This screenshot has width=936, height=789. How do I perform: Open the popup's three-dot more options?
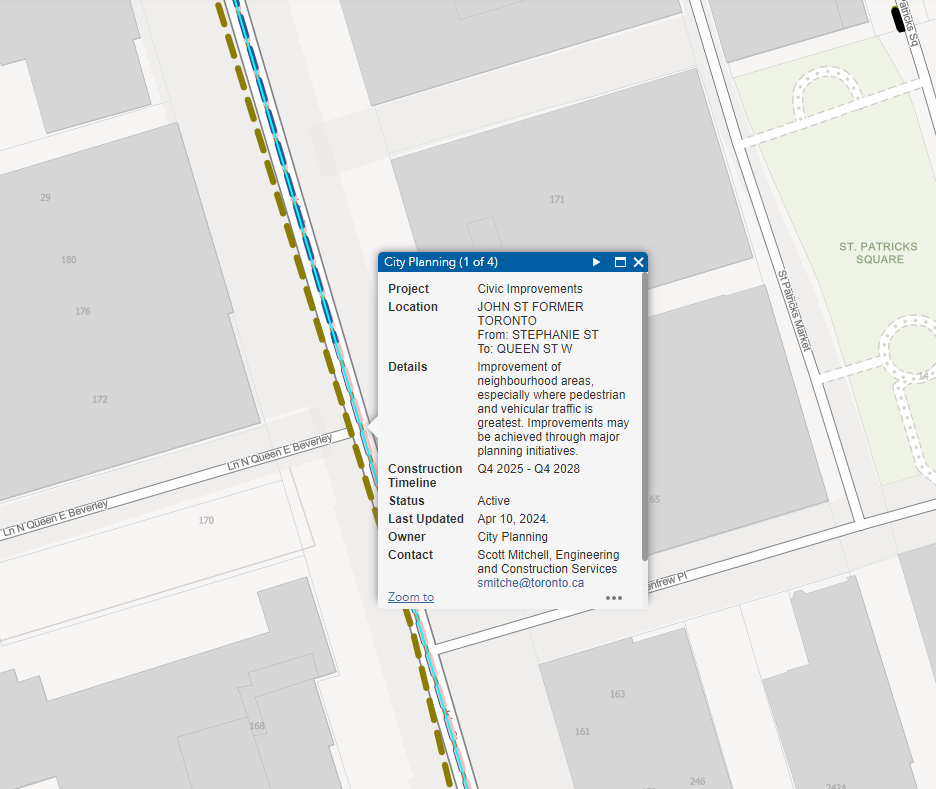(614, 598)
